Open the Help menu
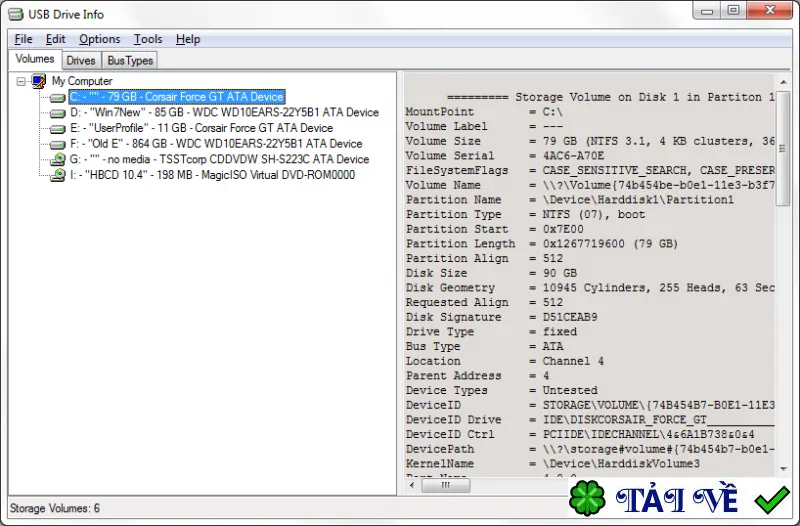This screenshot has height=526, width=800. (x=188, y=39)
